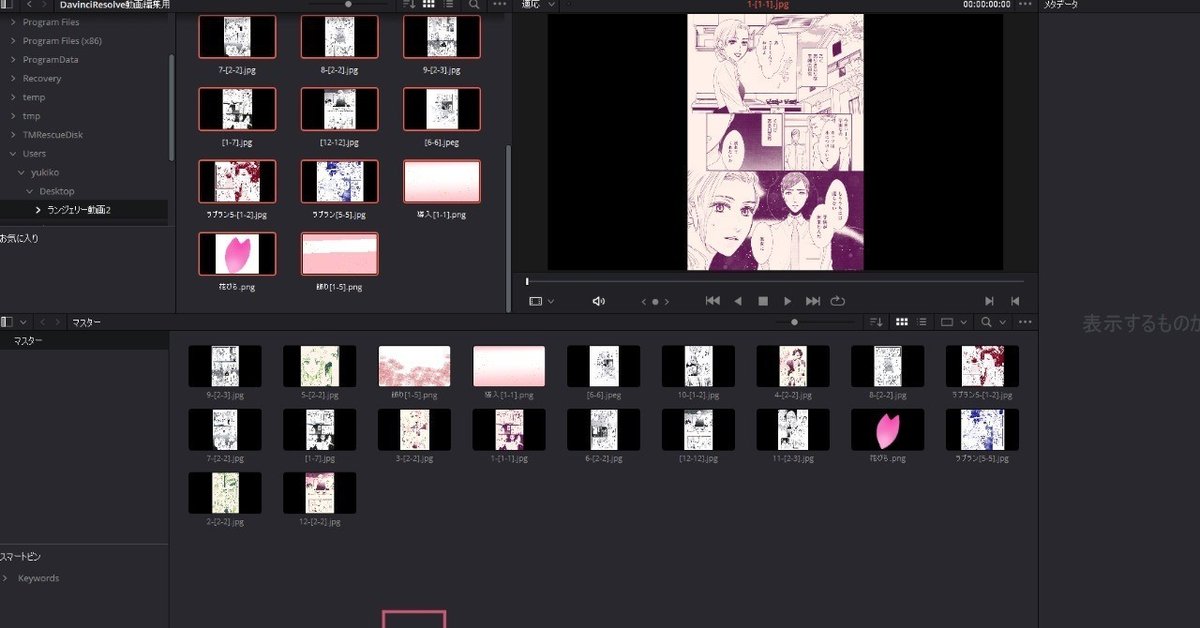This screenshot has height=628, width=1200.
Task: Open dropdown arrow beside media pool search
Action: pyautogui.click(x=1002, y=322)
